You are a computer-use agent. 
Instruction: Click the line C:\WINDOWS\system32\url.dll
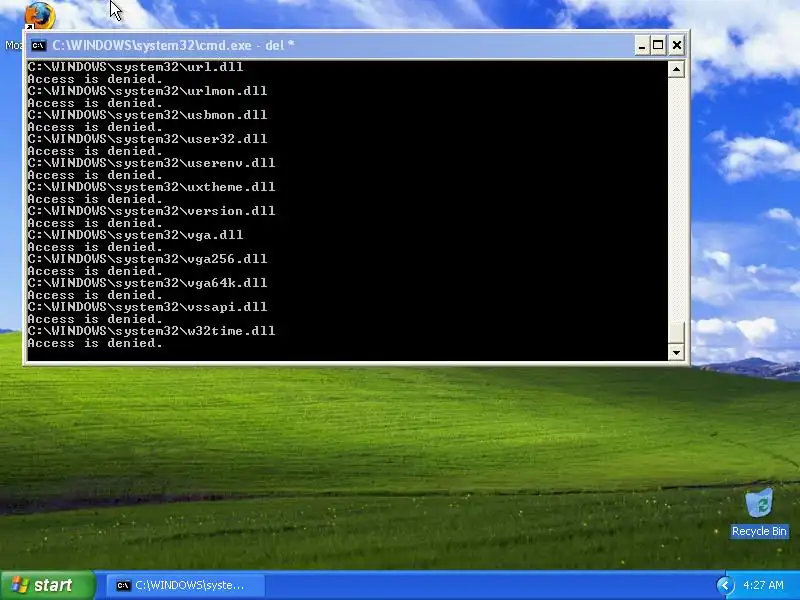point(135,67)
